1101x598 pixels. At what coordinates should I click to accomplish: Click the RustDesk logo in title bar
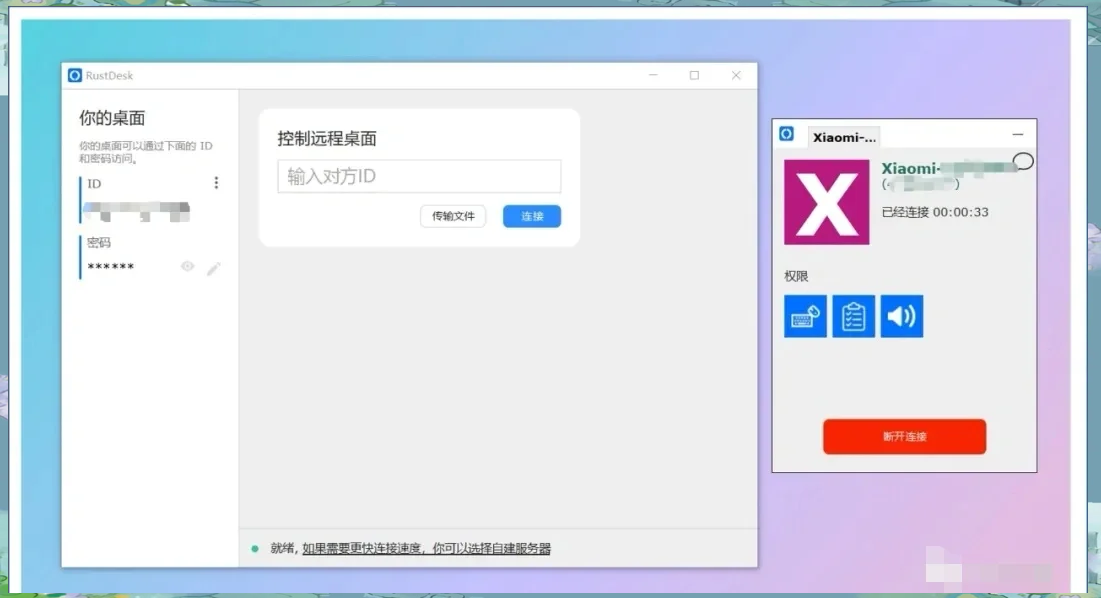[74, 75]
